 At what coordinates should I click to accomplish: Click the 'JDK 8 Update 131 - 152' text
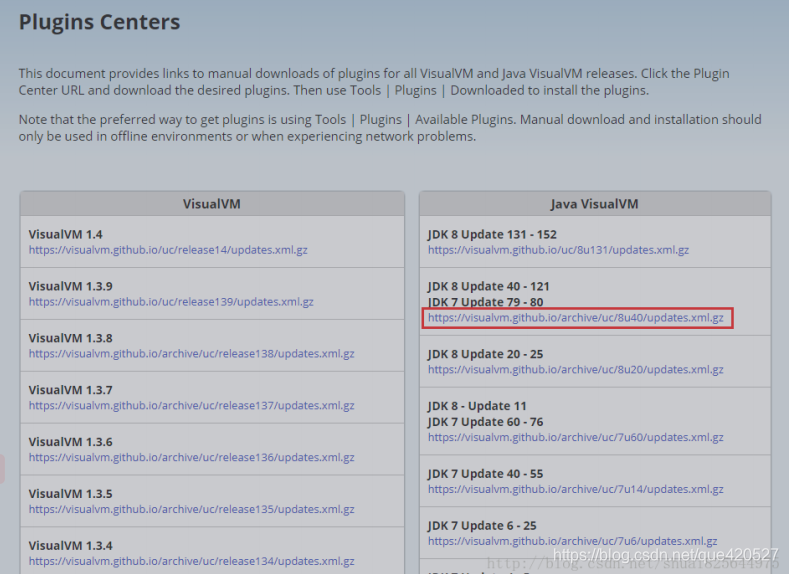[x=492, y=234]
